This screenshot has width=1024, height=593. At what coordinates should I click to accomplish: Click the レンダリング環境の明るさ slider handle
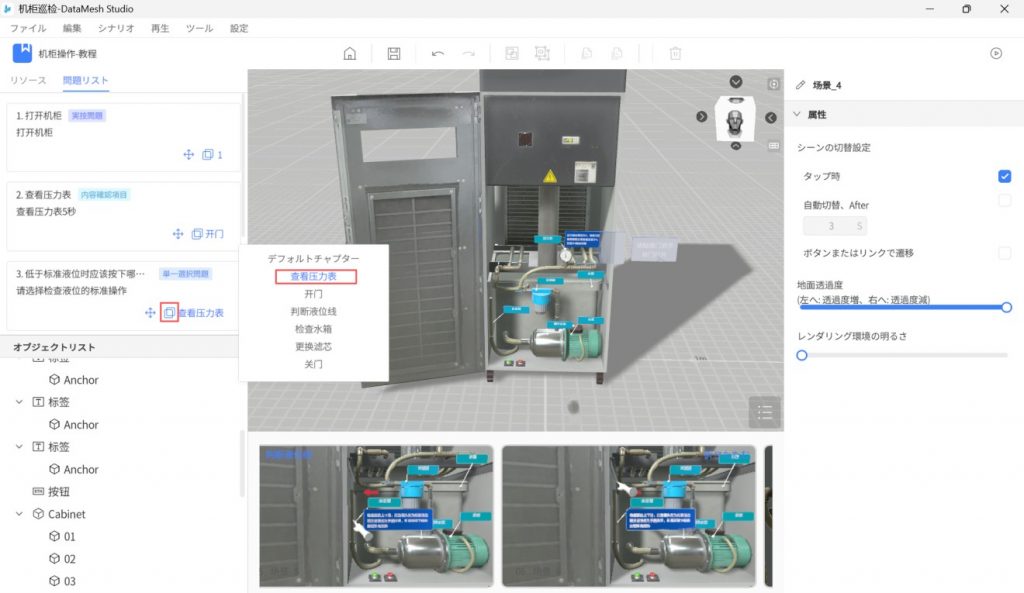(x=801, y=355)
